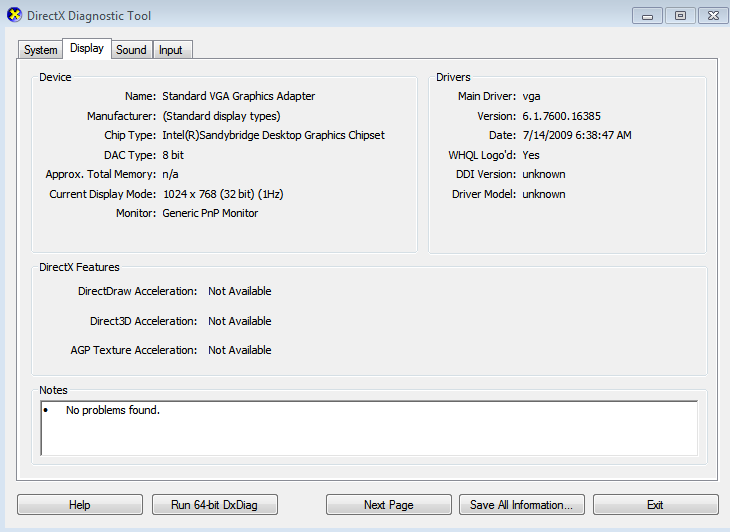
Task: Click '1024 x 768 (32 bit) (1Hz)' display mode
Action: pyautogui.click(x=223, y=194)
